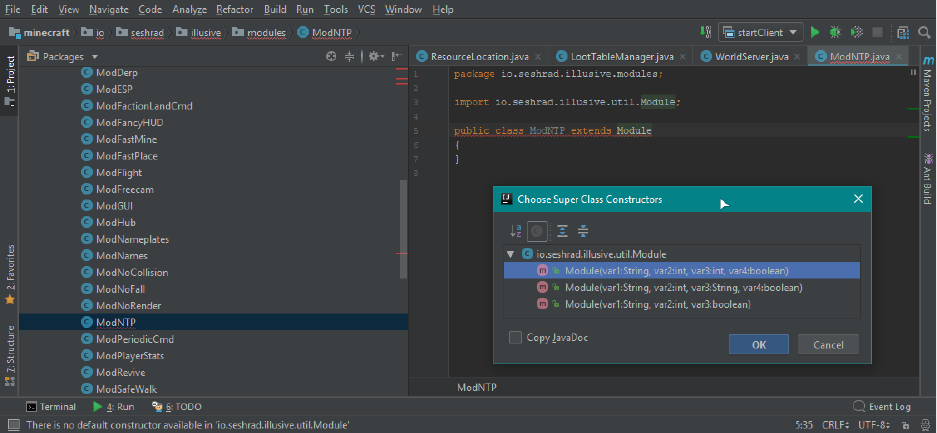Select ModPlayerStats in the package tree
This screenshot has height=433, width=937.
pos(130,355)
